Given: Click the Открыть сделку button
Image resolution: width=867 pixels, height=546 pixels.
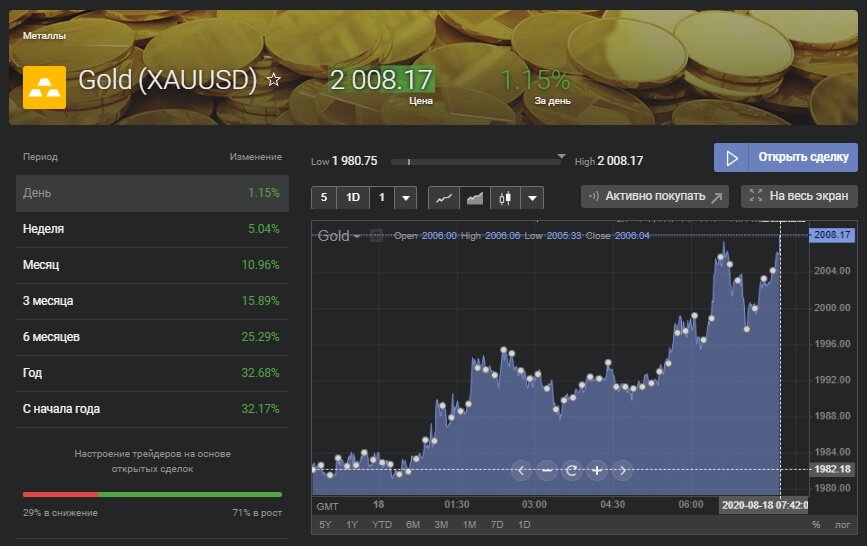Looking at the screenshot, I should tap(785, 158).
